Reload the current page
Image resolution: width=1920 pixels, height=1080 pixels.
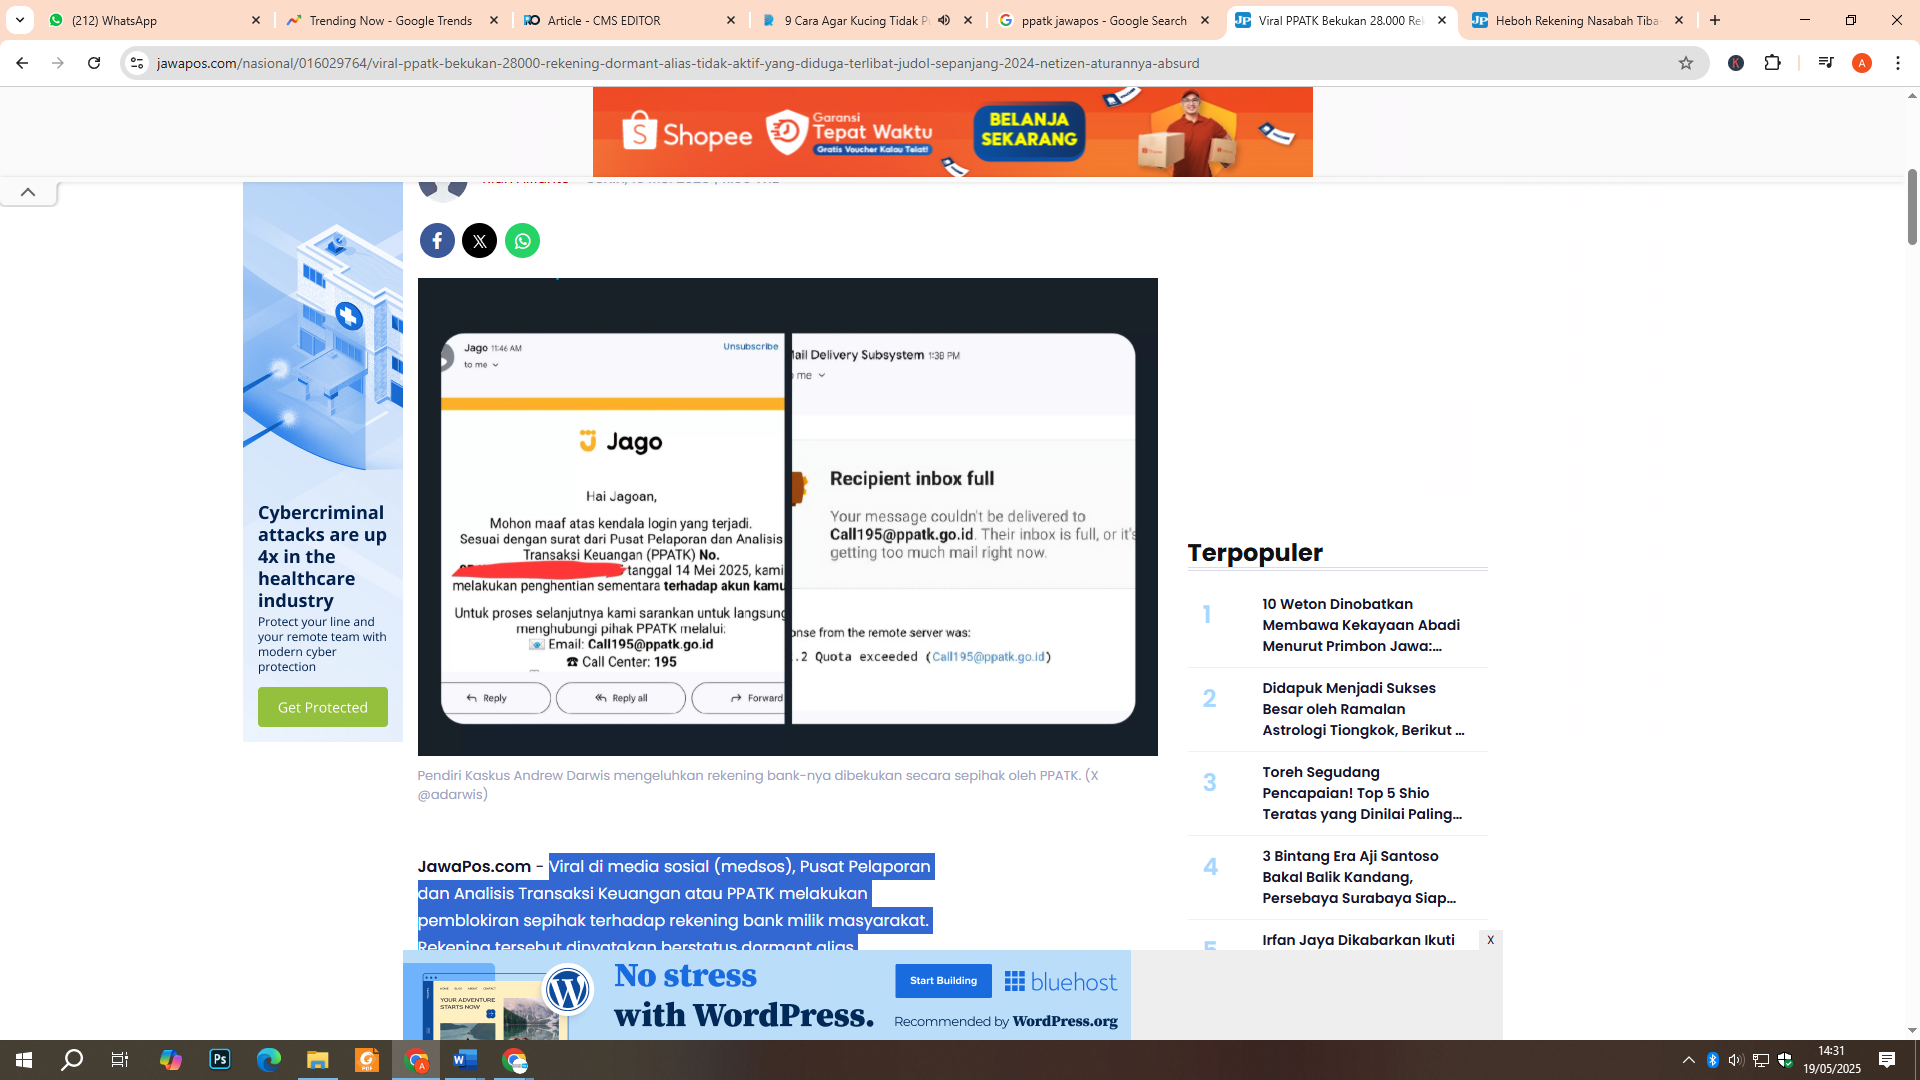[94, 63]
